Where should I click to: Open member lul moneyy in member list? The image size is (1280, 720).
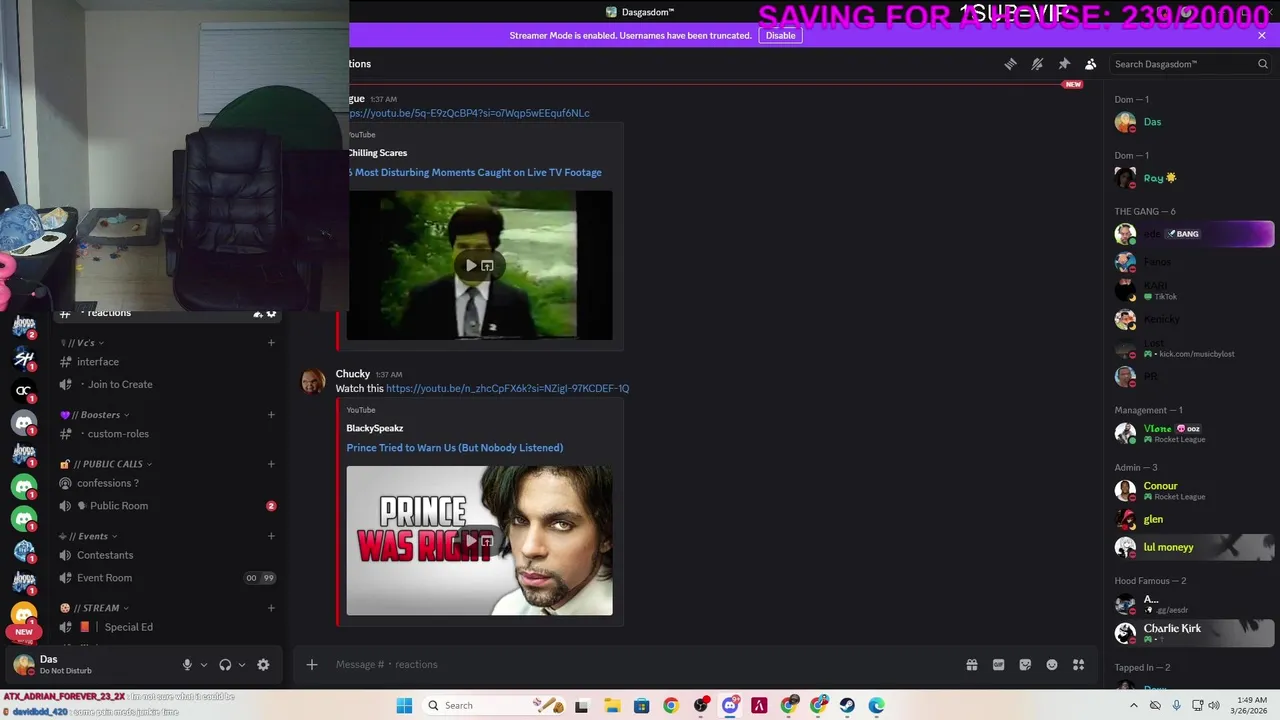coord(1192,547)
